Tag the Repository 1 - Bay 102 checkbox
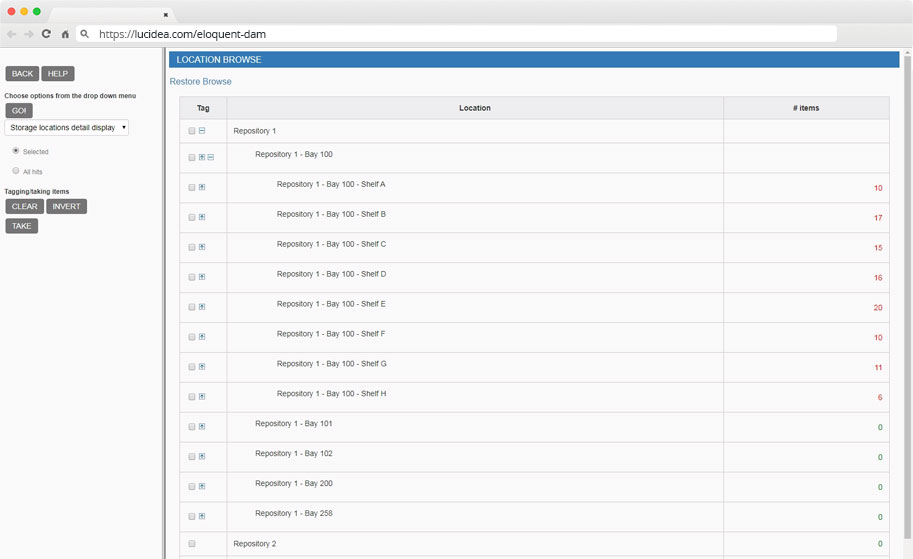This screenshot has height=559, width=913. [x=192, y=457]
